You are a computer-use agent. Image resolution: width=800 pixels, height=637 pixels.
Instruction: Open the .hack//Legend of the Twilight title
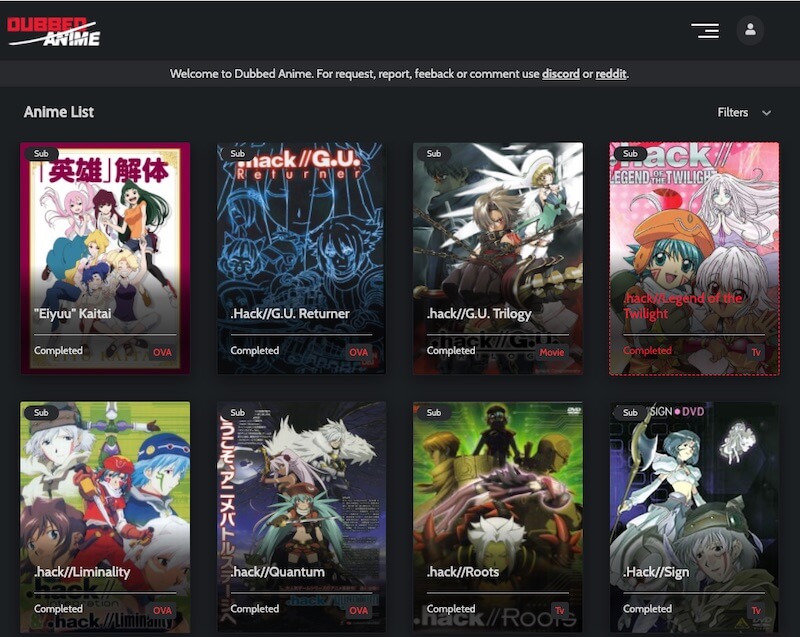(683, 305)
